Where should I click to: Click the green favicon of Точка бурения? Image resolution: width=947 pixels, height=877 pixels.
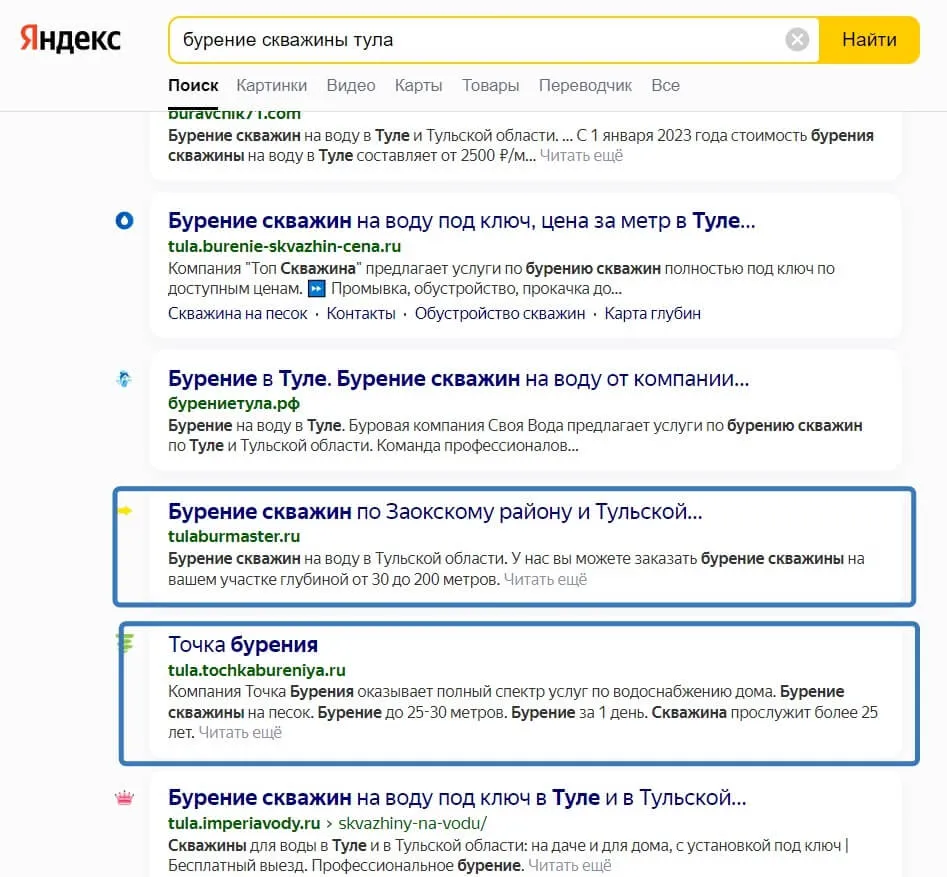124,645
